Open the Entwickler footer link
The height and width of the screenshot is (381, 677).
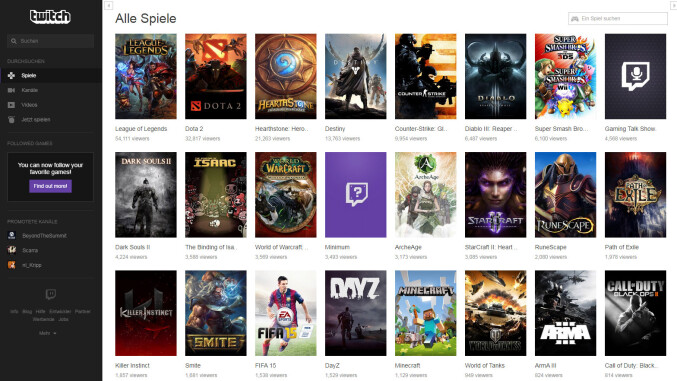click(60, 311)
